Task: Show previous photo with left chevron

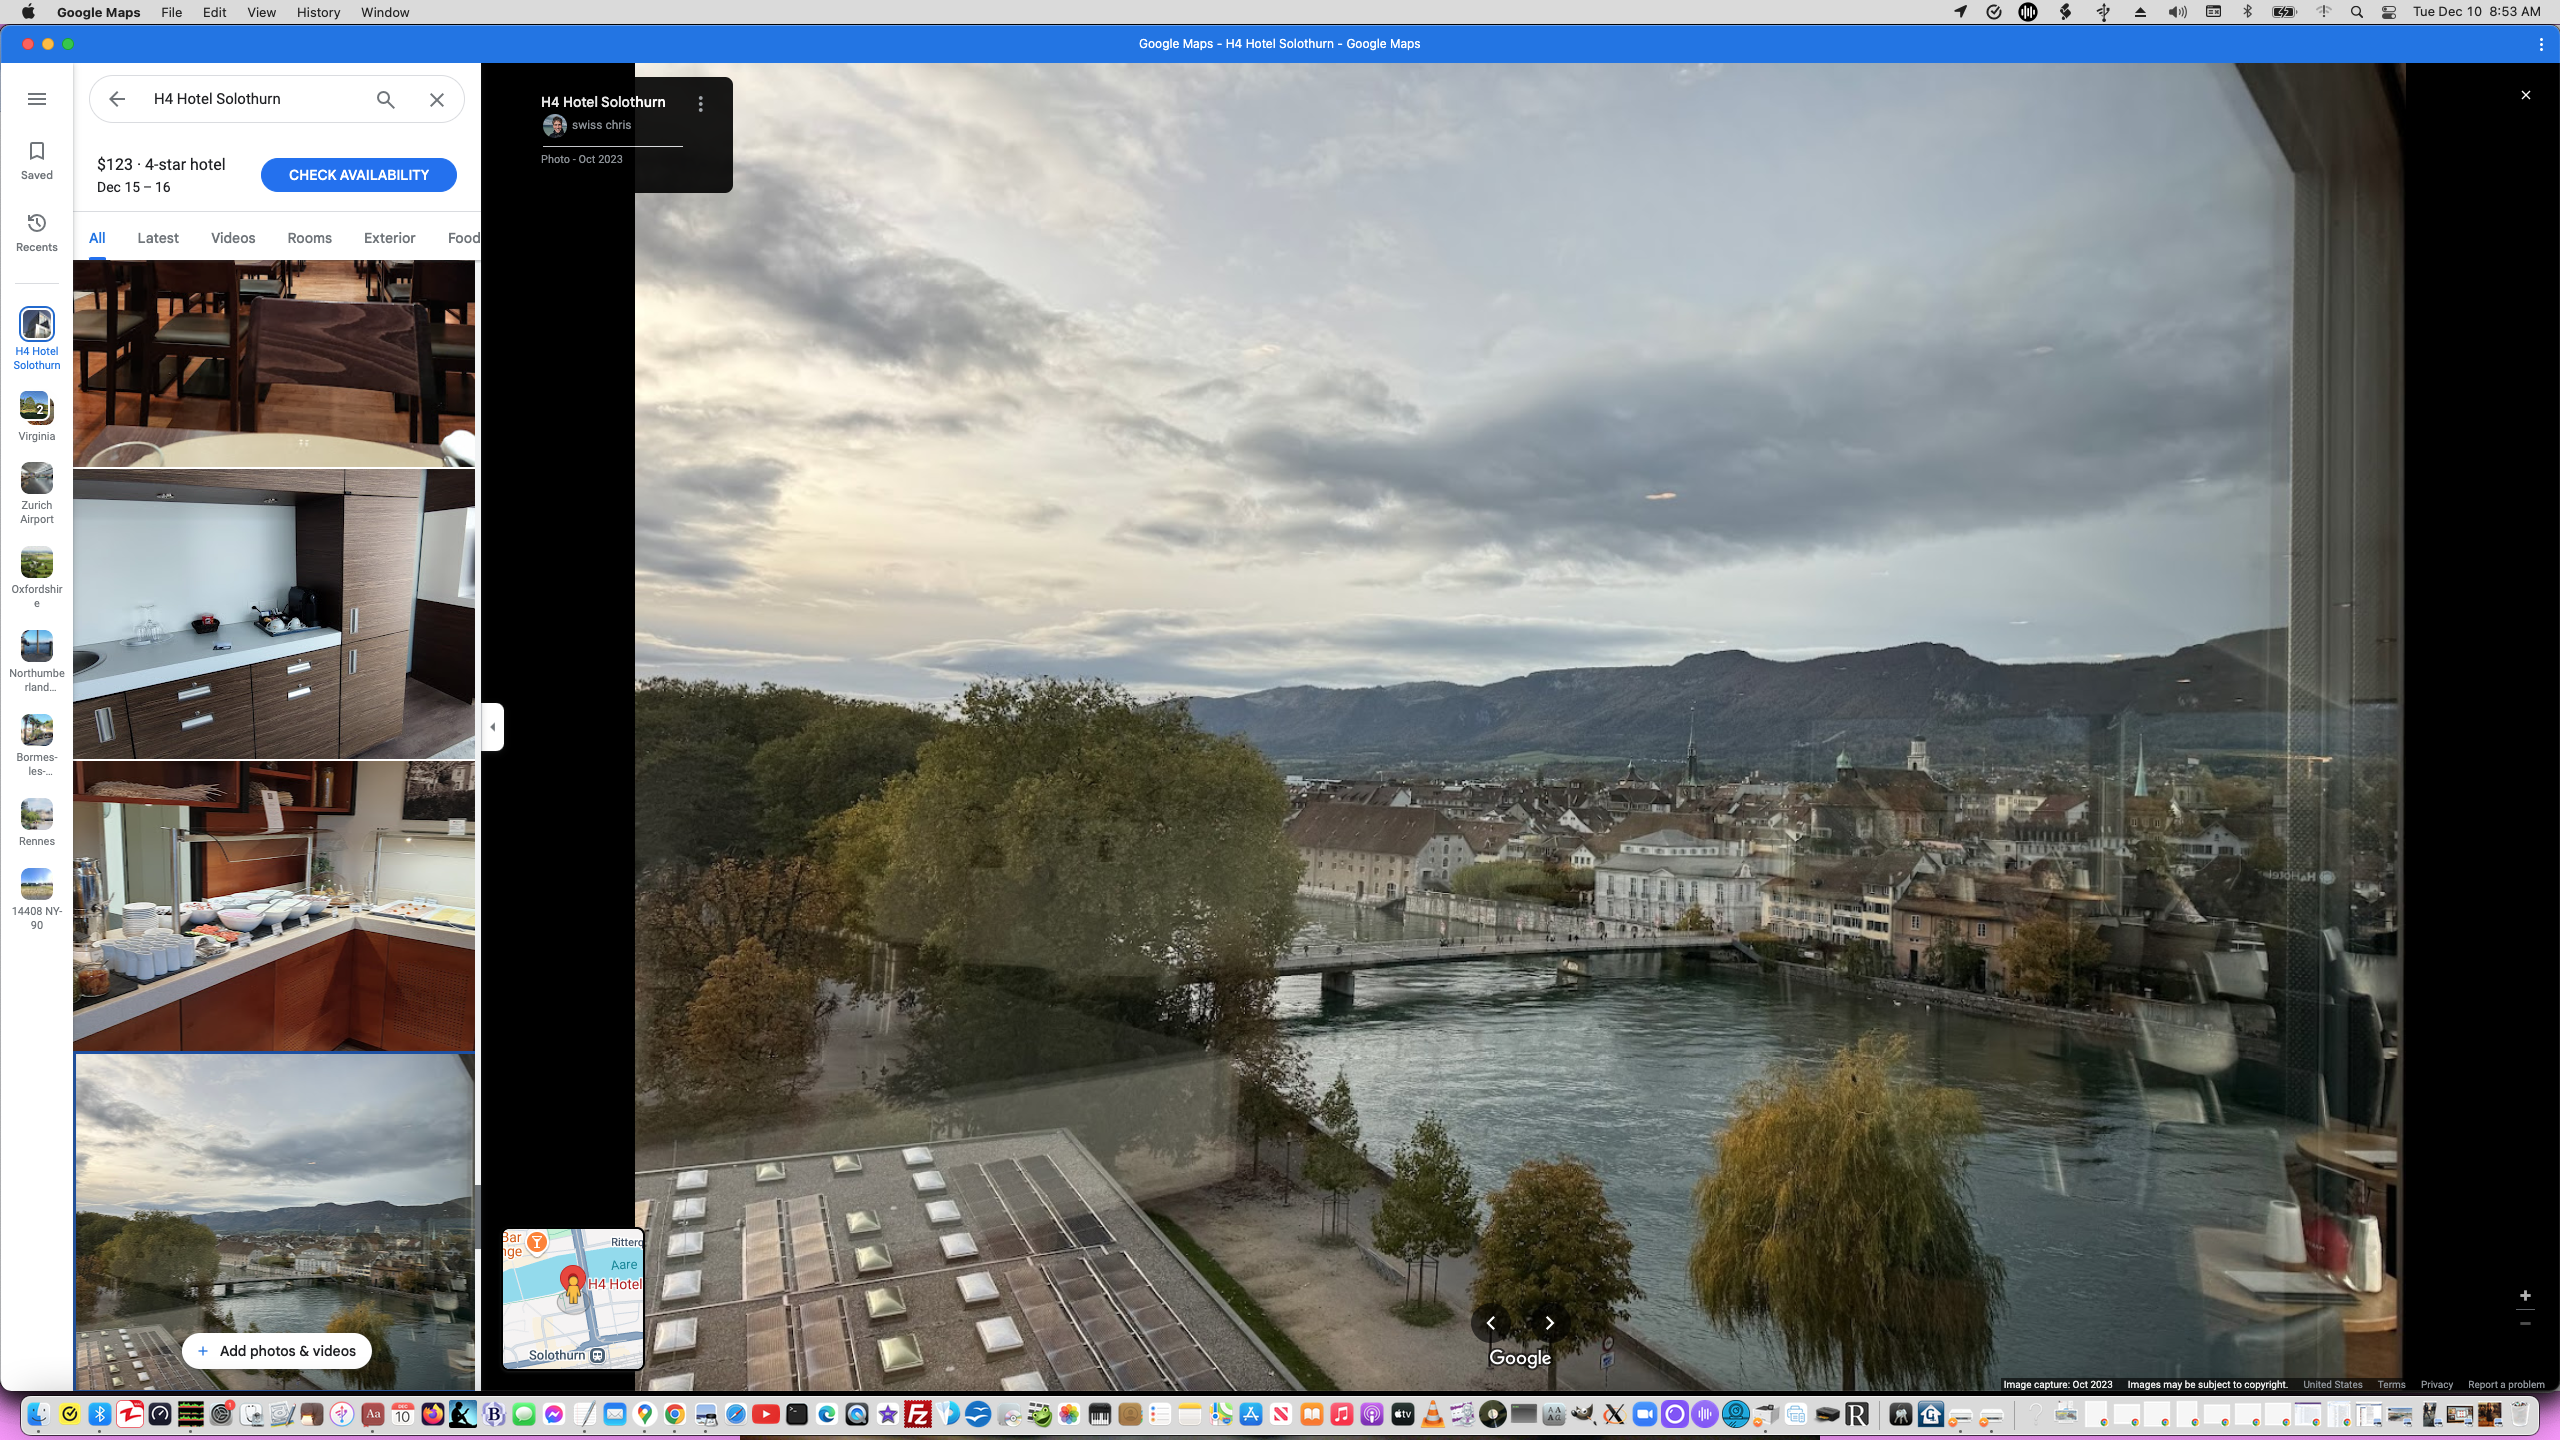Action: pos(1491,1323)
